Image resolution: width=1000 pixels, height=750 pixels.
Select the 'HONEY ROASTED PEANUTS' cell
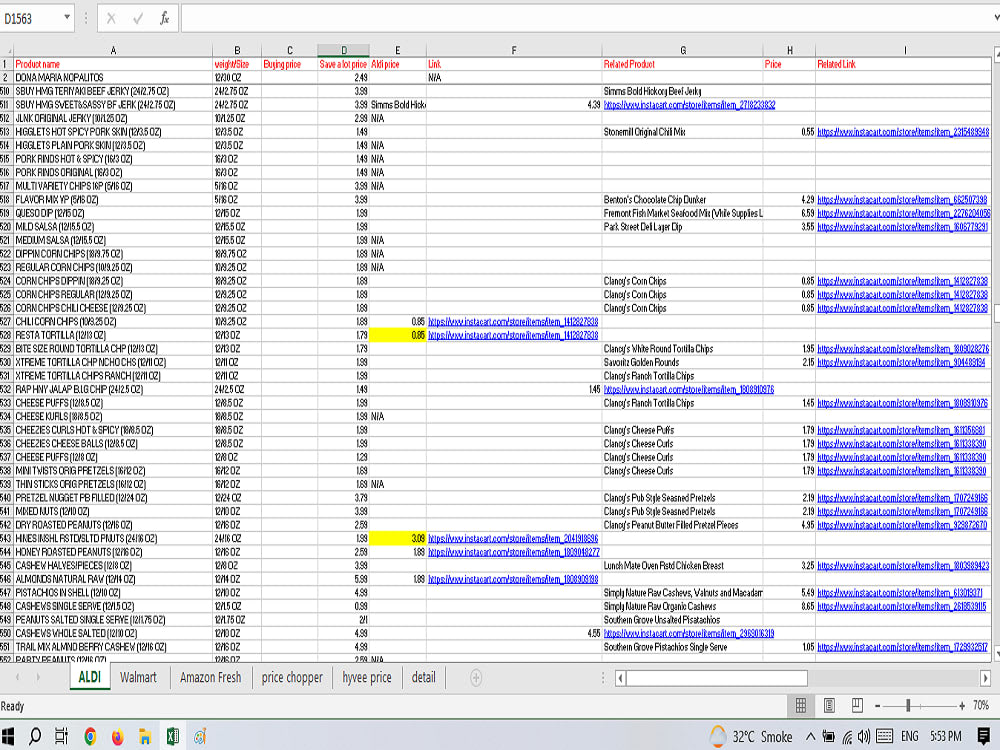113,552
